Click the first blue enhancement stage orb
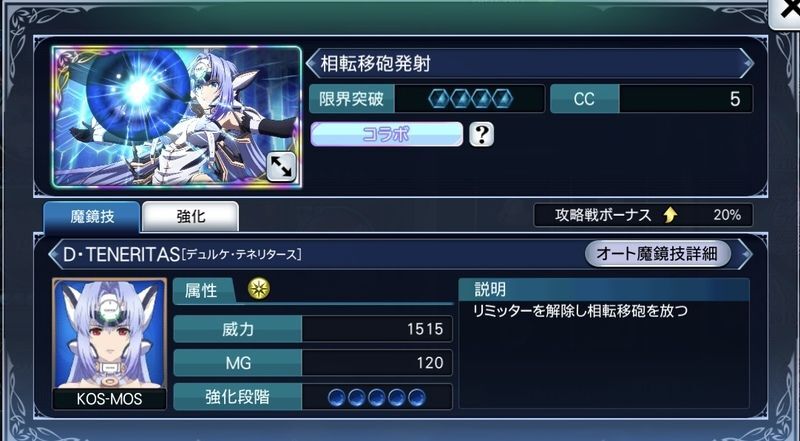 coord(336,397)
